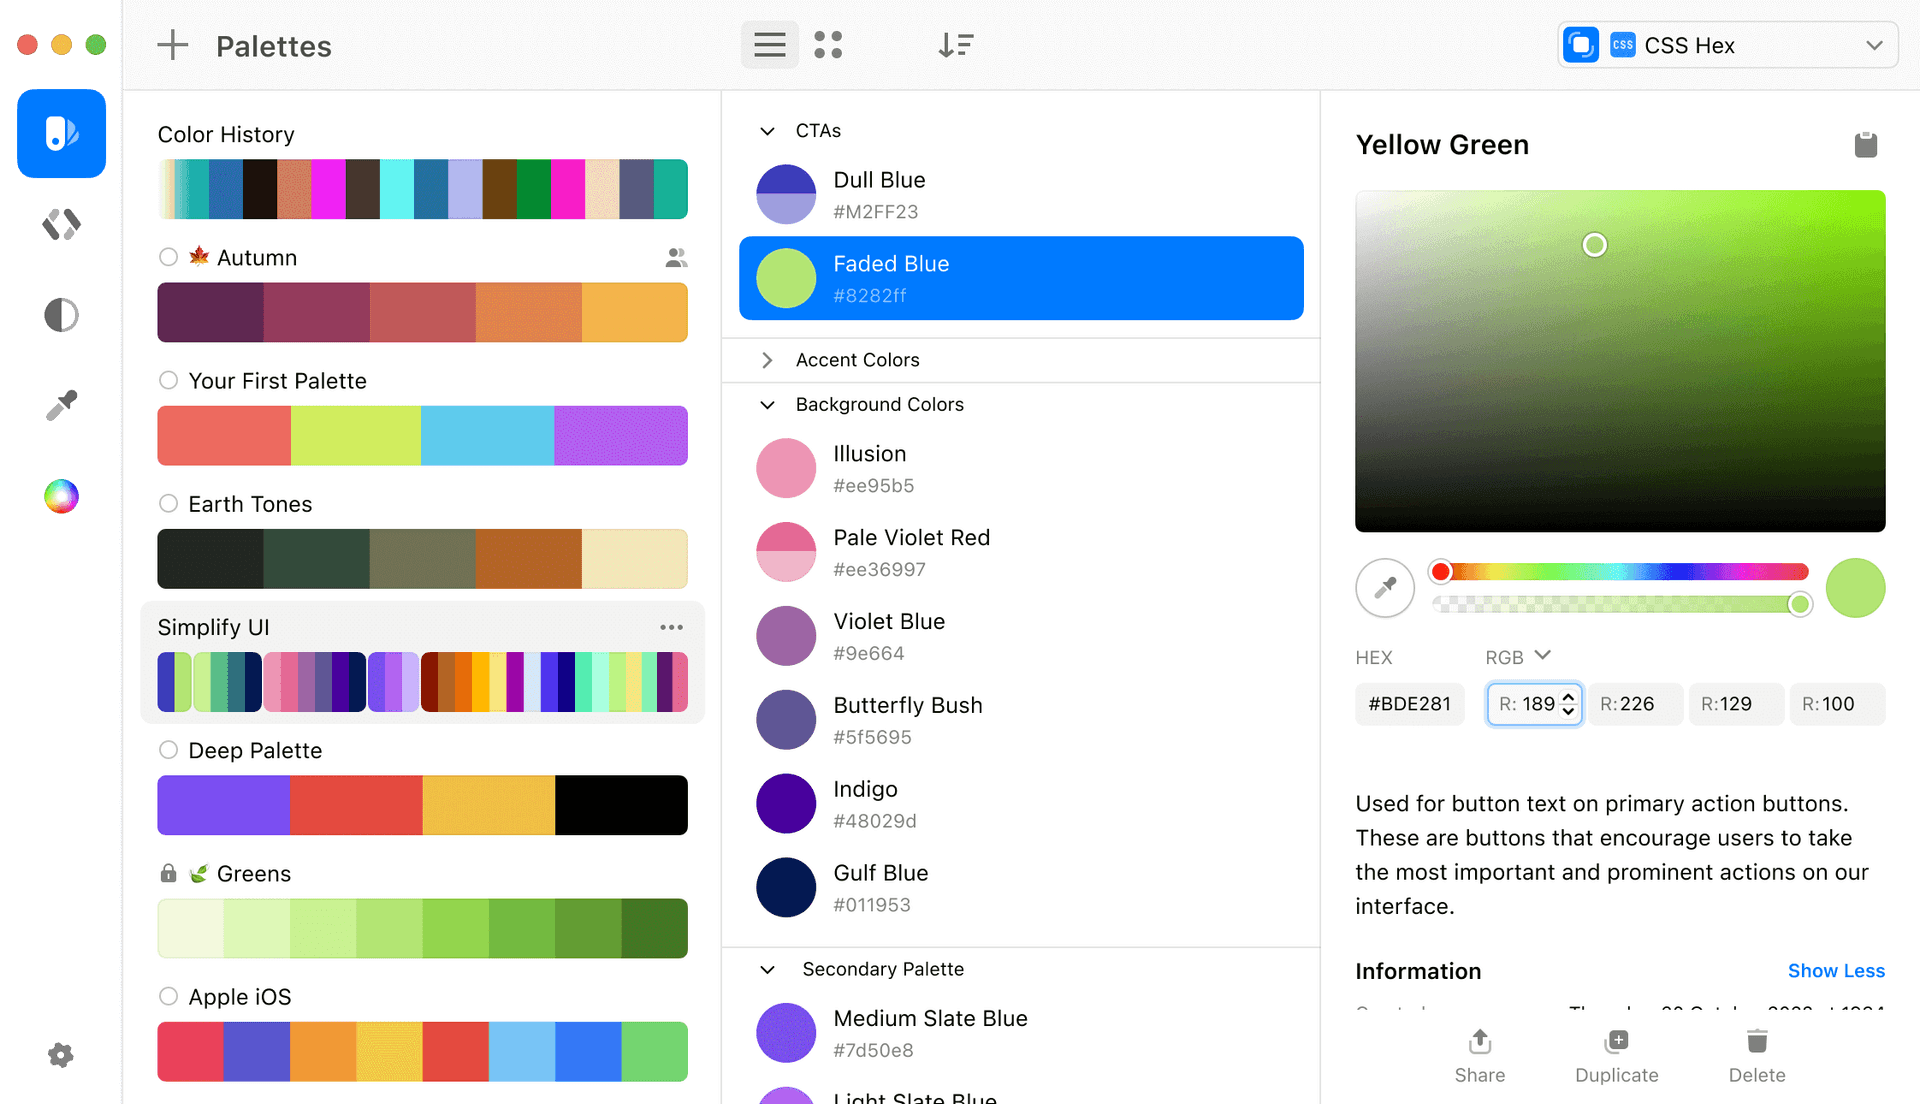Click the green preview swatch circle
Screen dimensions: 1920x1104
pyautogui.click(x=1855, y=588)
